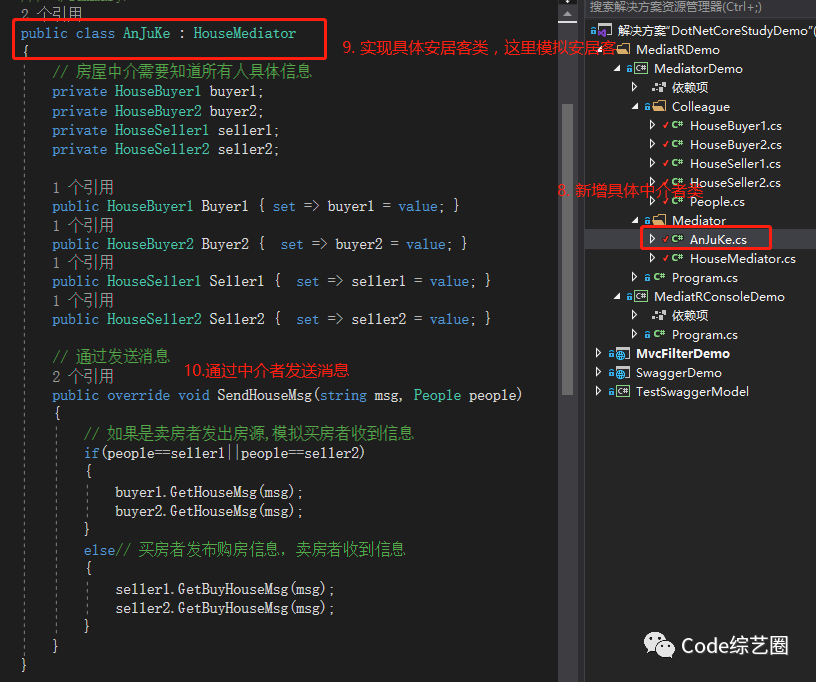
Task: Click C# icon of Program.cs in MediatorDemo
Action: tap(659, 277)
